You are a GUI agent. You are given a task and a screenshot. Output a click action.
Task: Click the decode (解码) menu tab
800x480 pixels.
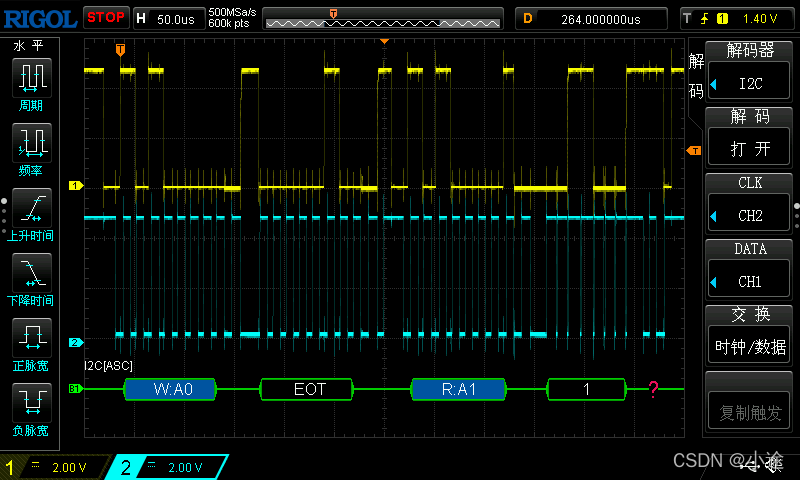pos(696,77)
